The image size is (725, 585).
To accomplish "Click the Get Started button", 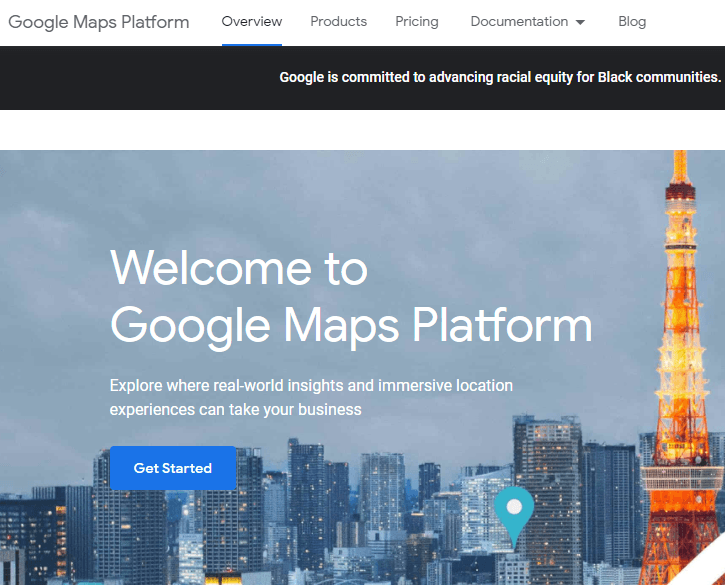I will point(173,468).
